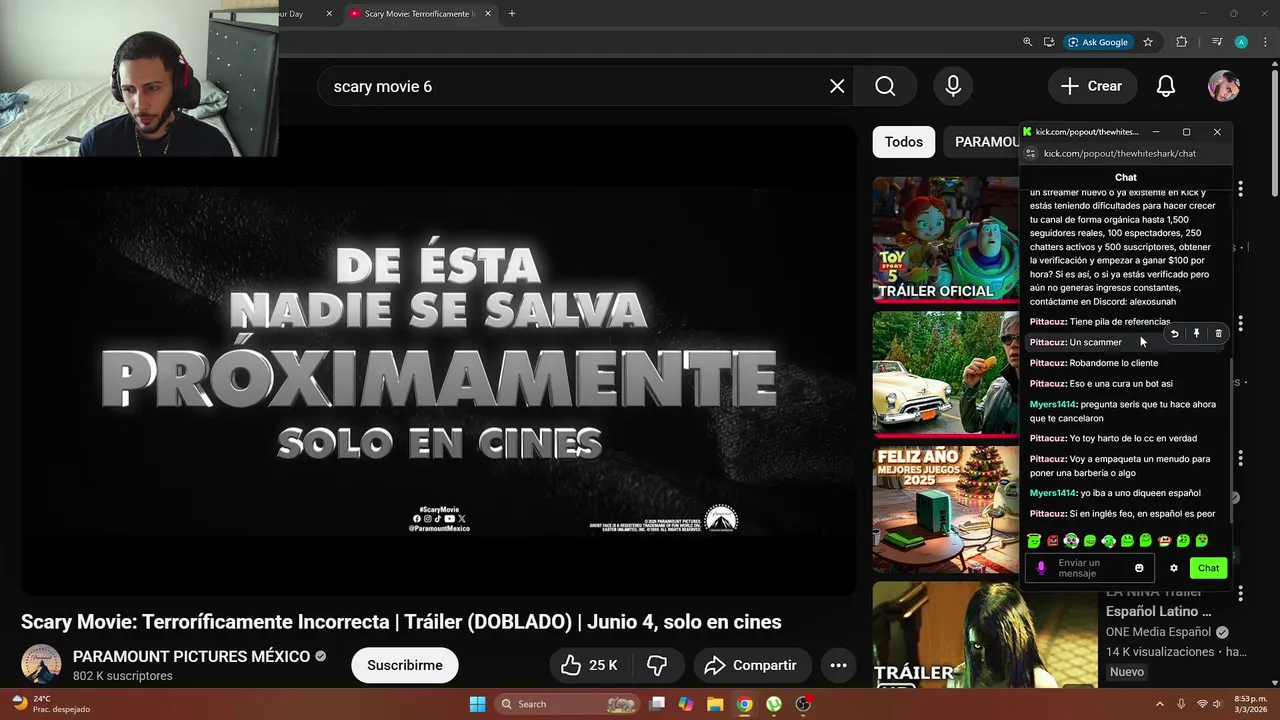Click the ONE Media Español channel name

(1158, 632)
